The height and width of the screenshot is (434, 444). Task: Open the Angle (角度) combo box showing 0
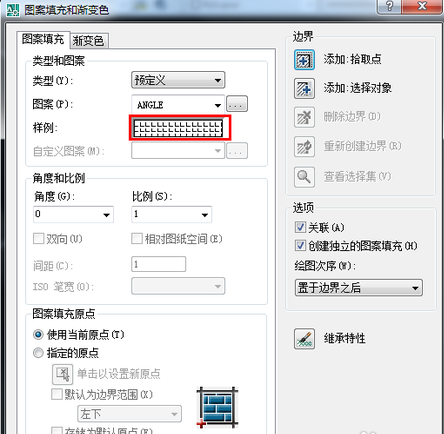click(73, 214)
